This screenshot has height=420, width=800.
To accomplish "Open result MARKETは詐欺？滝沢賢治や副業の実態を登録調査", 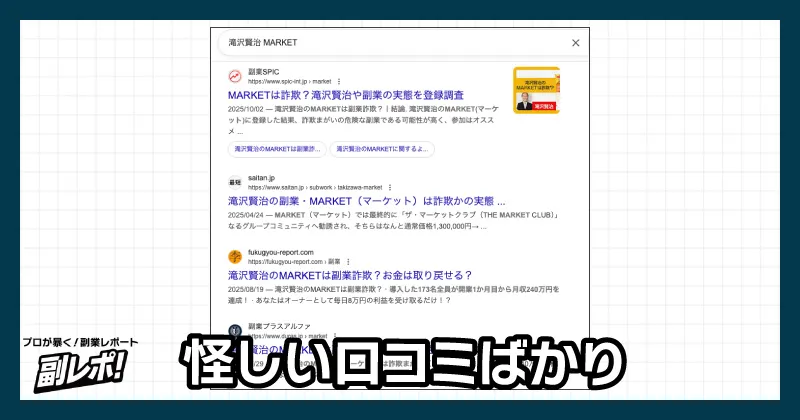I will (x=346, y=95).
